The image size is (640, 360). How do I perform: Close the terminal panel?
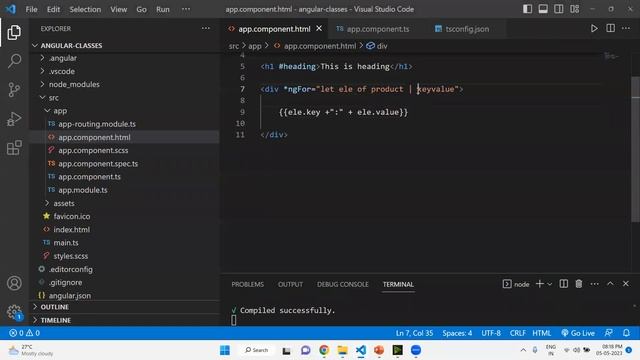pyautogui.click(x=626, y=284)
